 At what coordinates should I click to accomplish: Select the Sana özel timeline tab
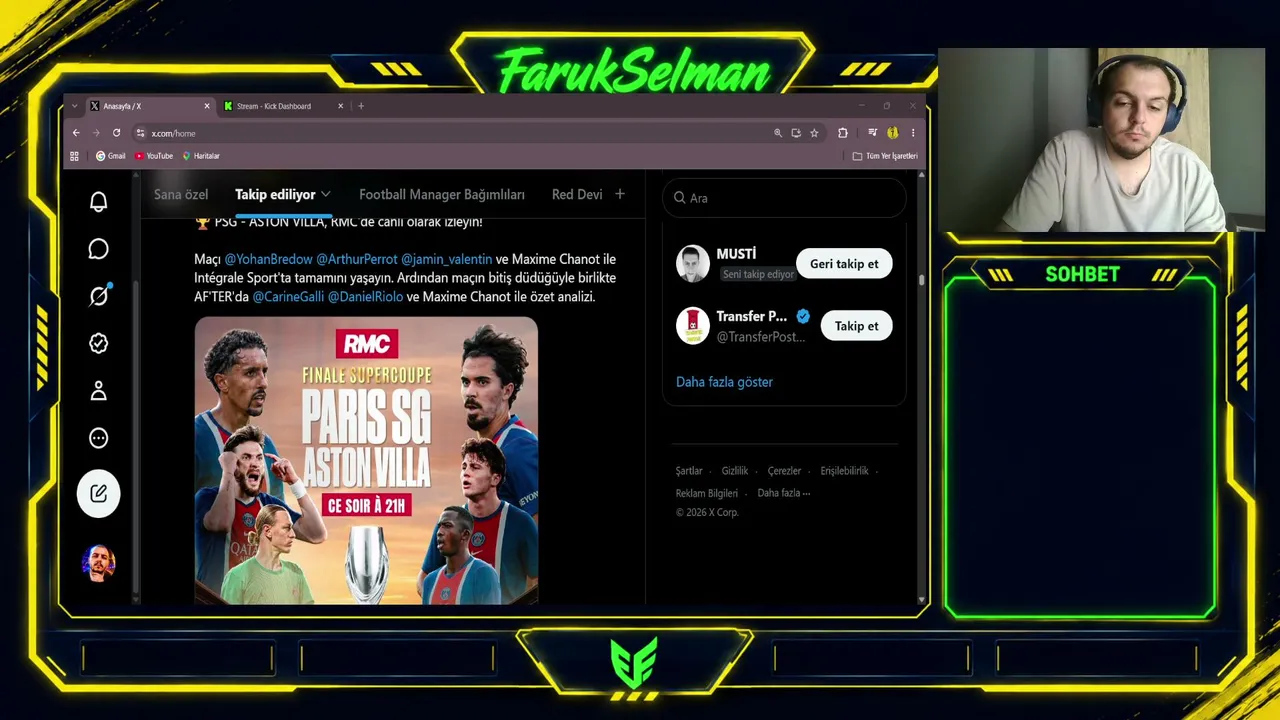pyautogui.click(x=181, y=194)
